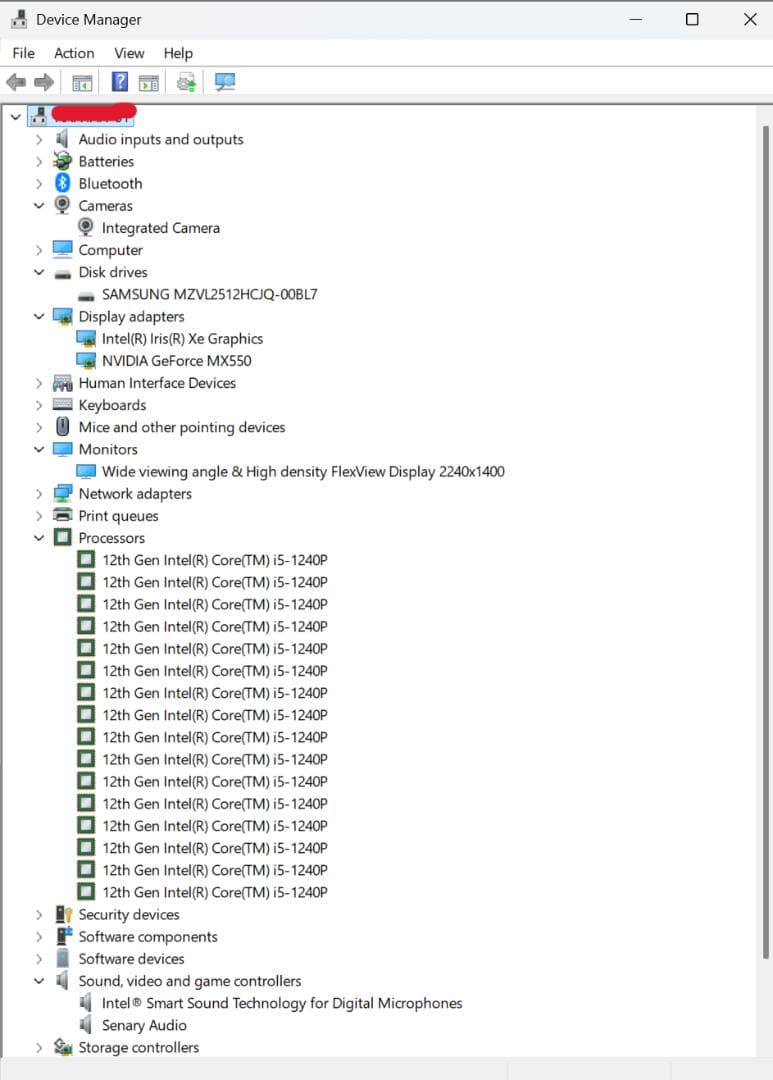773x1080 pixels.
Task: Click the Back arrow toolbar icon
Action: [x=16, y=83]
